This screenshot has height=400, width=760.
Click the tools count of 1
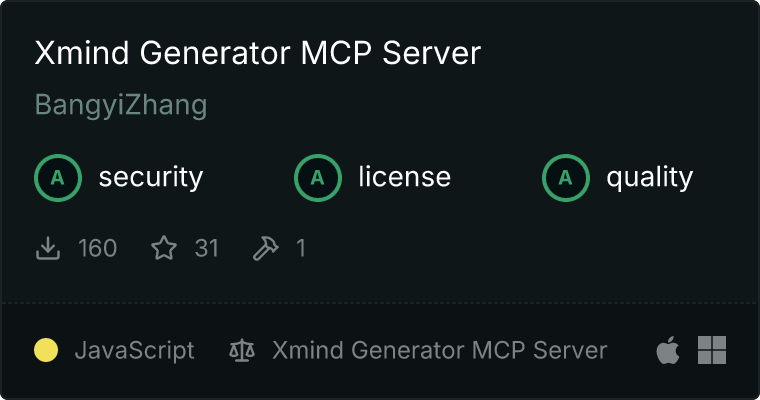(301, 248)
